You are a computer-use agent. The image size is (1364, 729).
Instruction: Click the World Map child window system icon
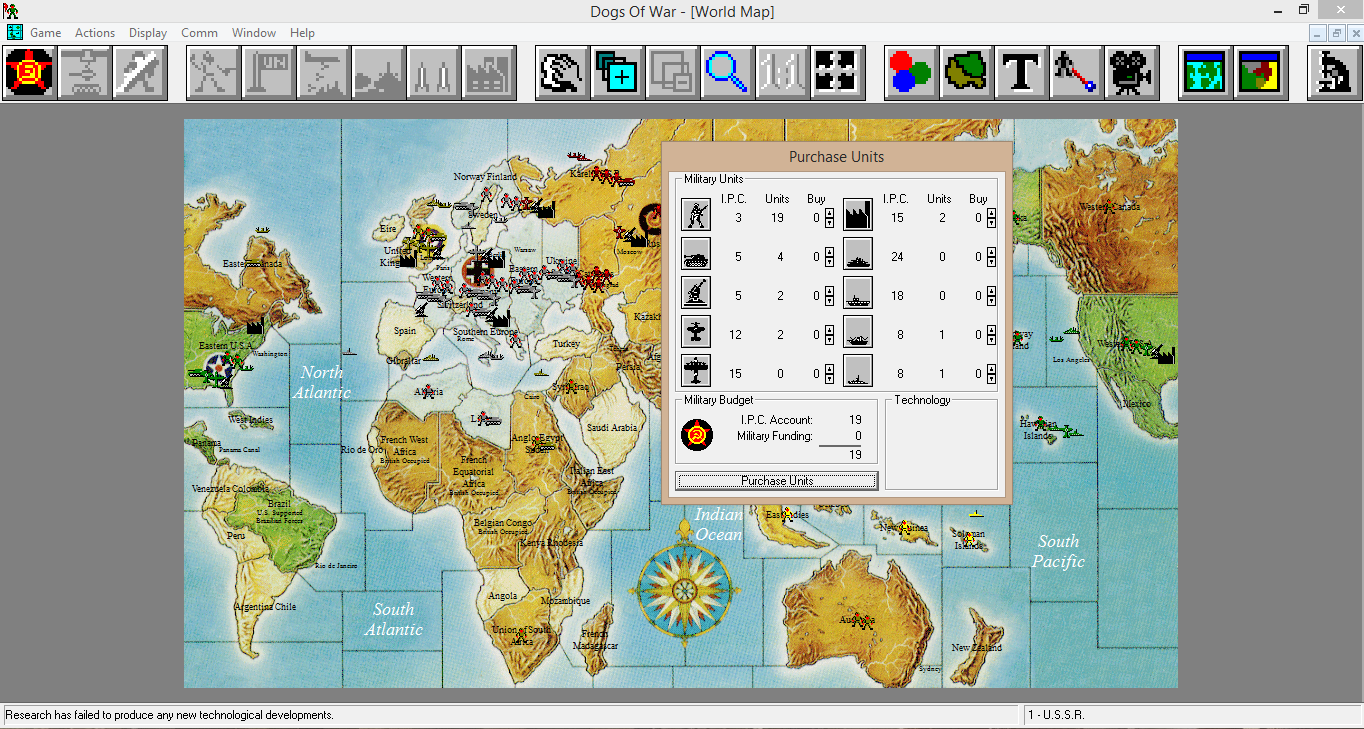(x=14, y=33)
